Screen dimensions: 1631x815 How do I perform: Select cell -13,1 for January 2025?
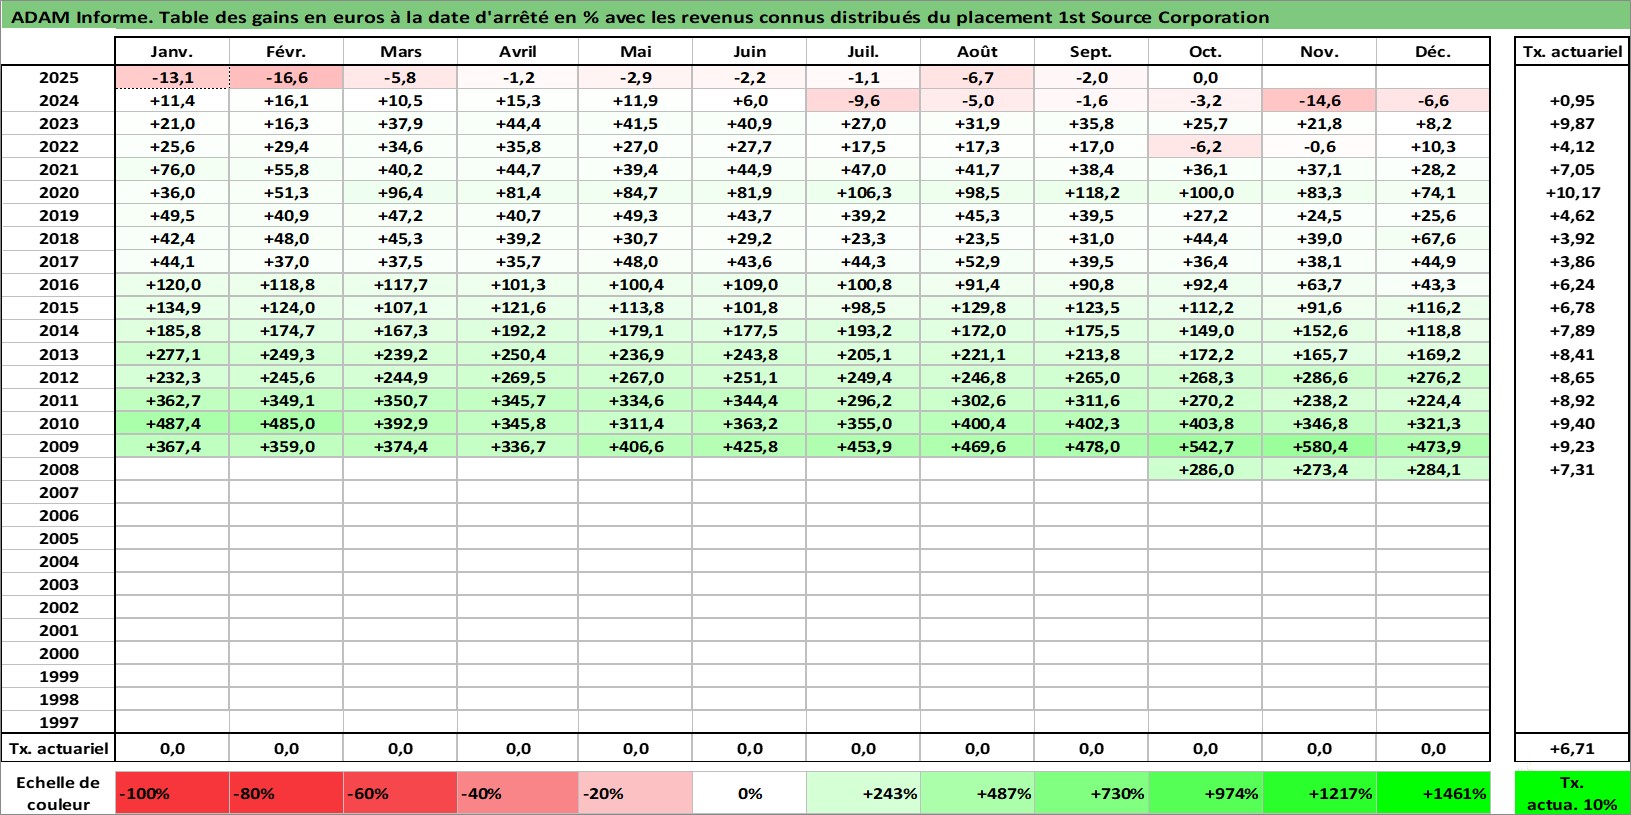(172, 77)
